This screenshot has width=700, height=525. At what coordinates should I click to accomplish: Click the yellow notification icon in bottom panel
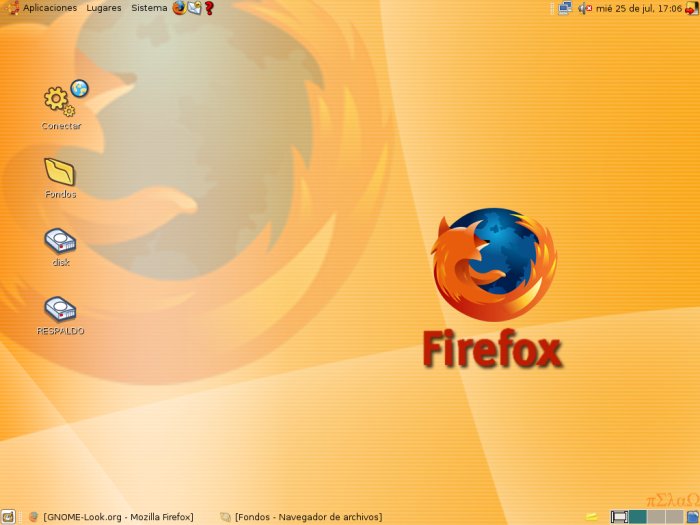click(592, 517)
